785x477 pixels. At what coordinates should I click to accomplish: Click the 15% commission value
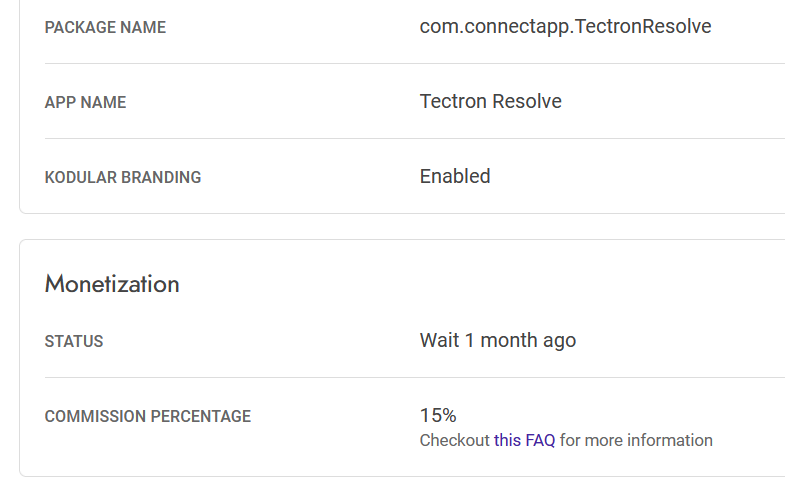tap(438, 415)
